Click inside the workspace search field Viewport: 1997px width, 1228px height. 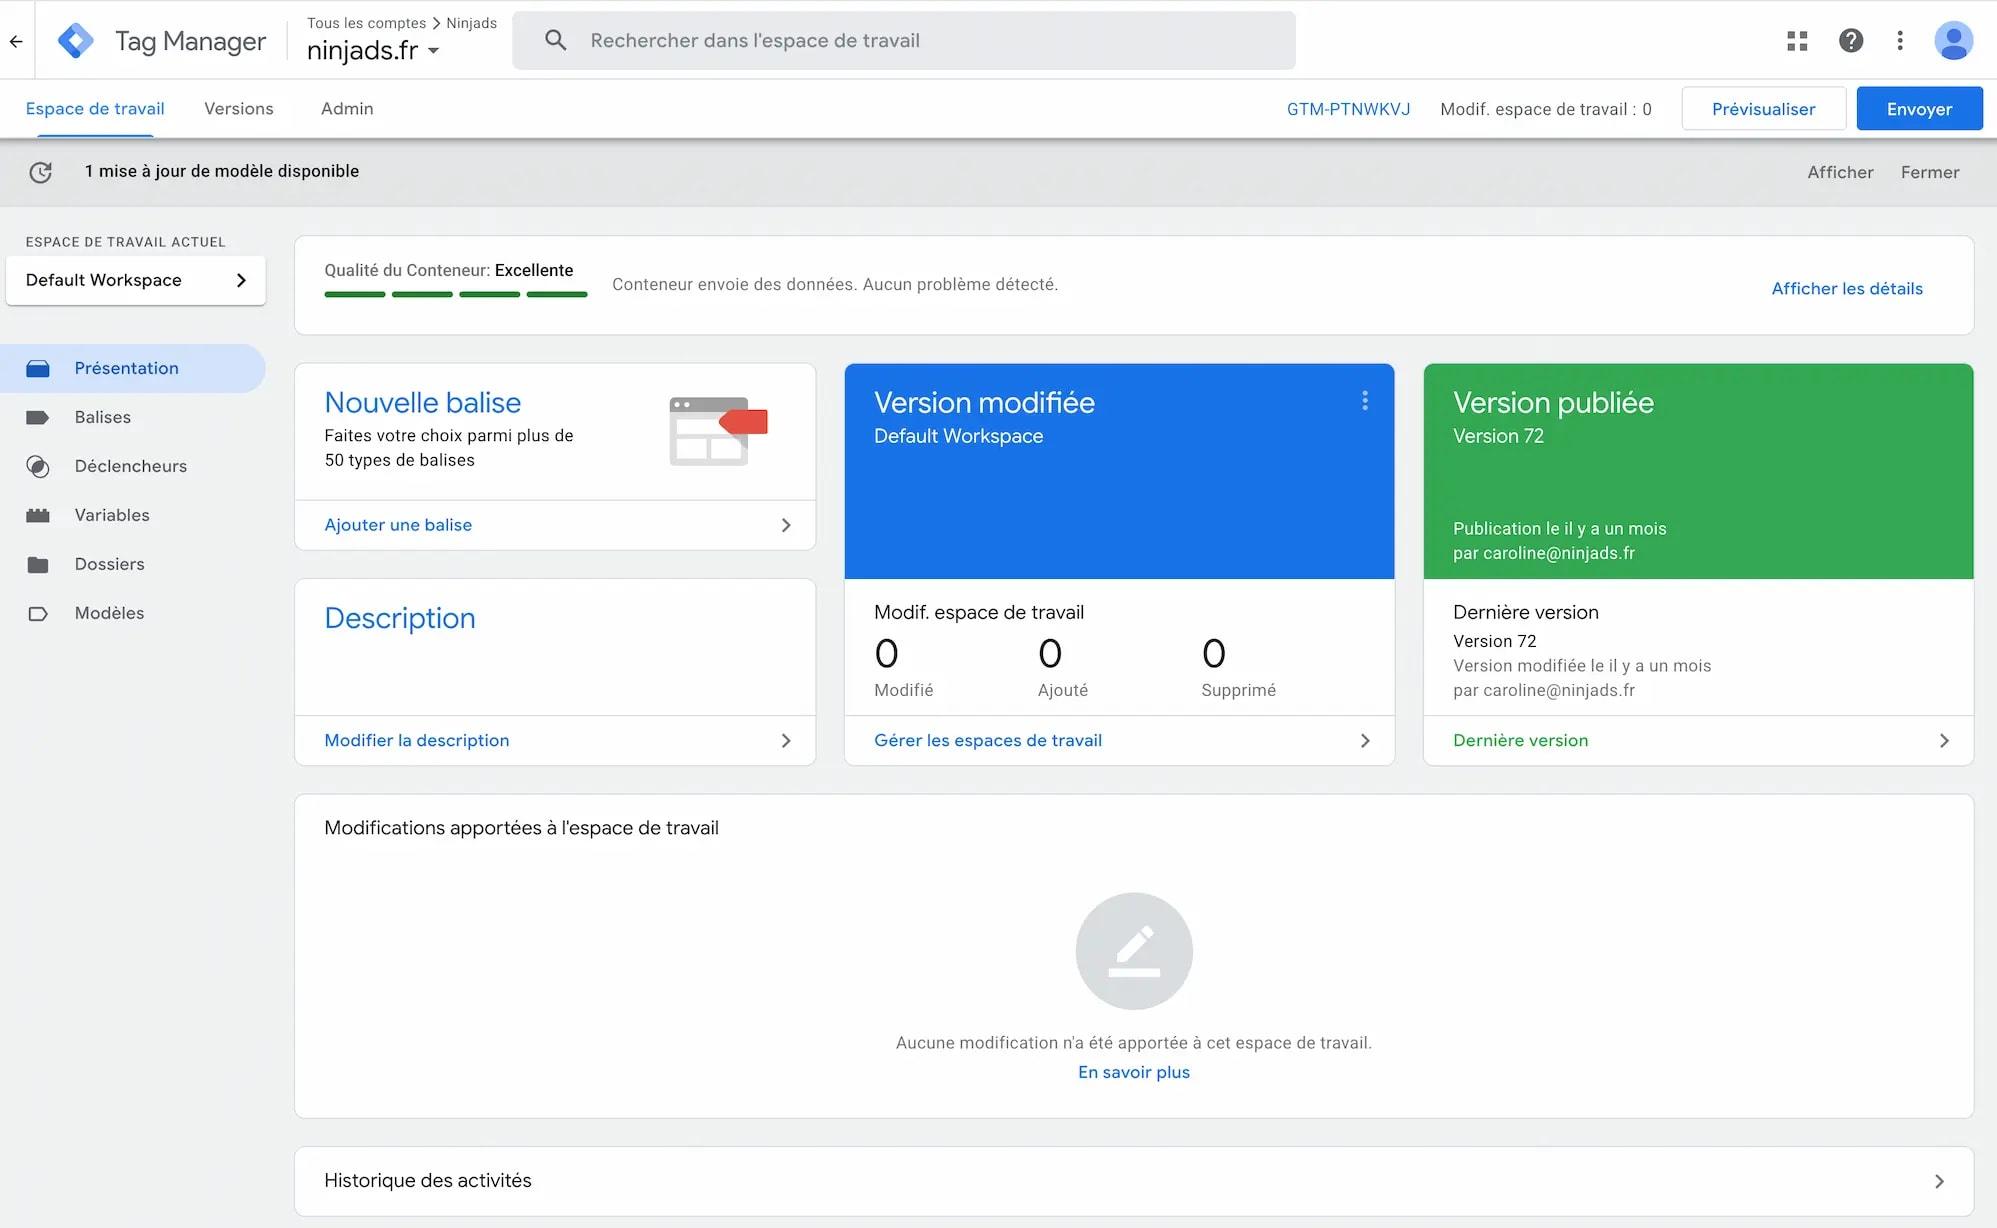click(900, 40)
